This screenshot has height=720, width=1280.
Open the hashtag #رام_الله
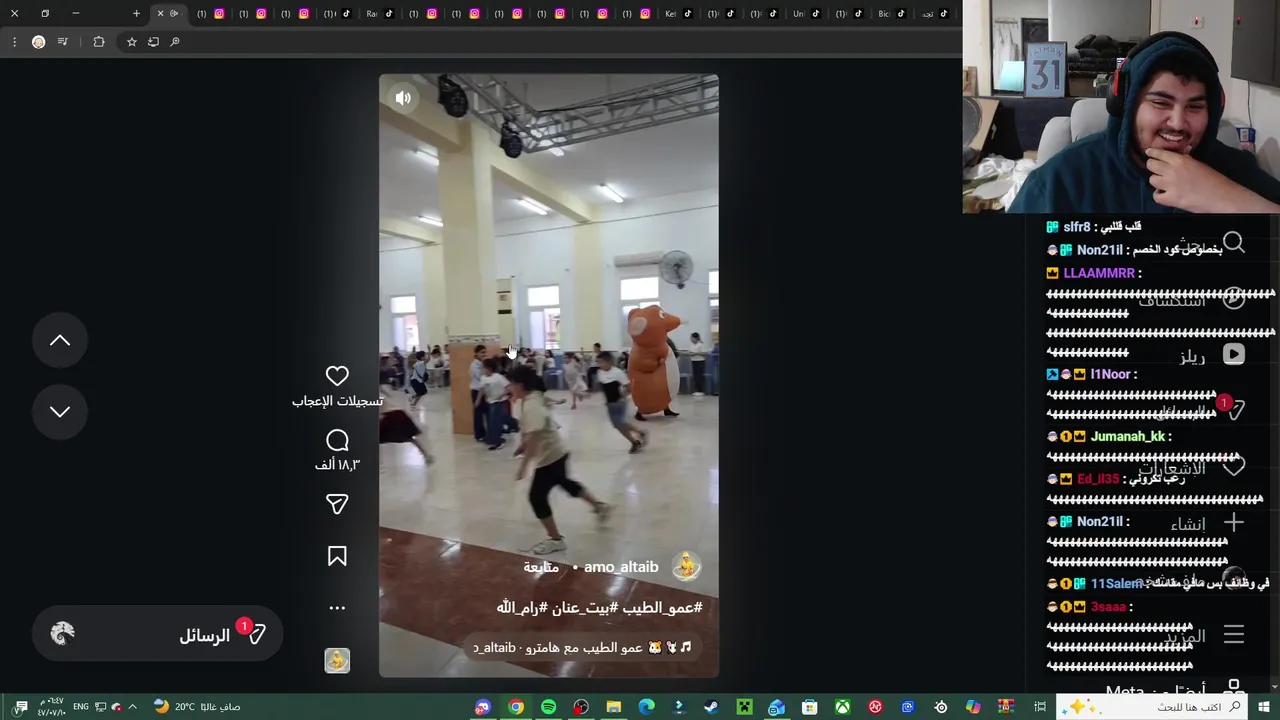point(522,607)
